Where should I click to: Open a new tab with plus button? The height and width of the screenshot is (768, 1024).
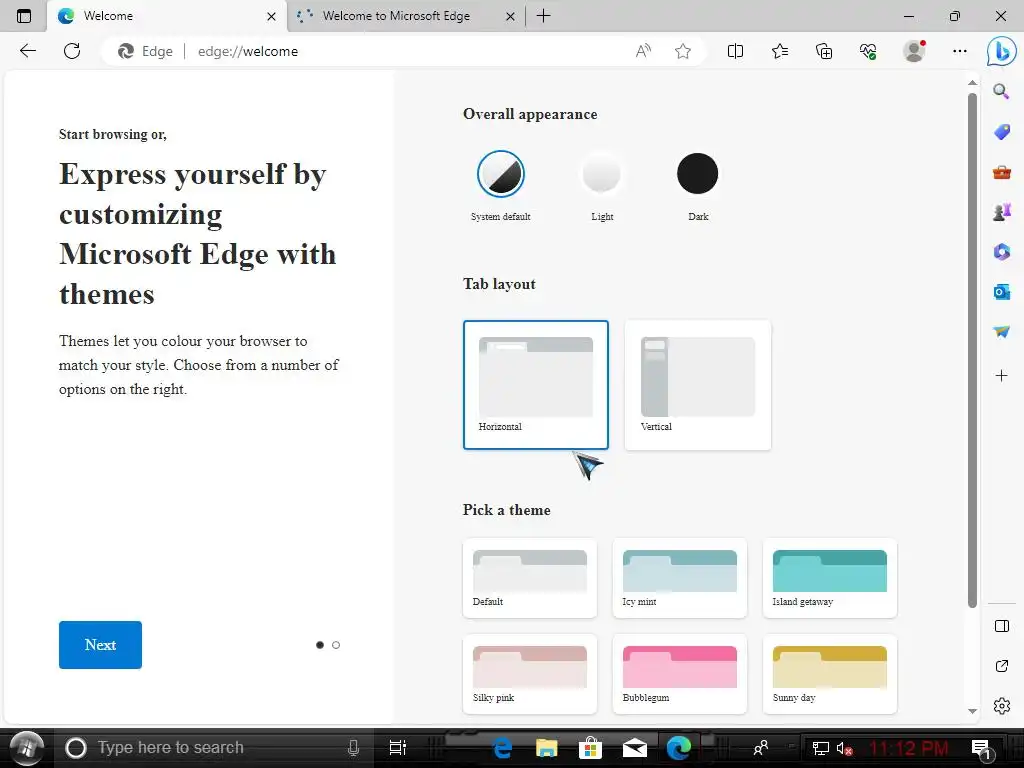pyautogui.click(x=543, y=16)
